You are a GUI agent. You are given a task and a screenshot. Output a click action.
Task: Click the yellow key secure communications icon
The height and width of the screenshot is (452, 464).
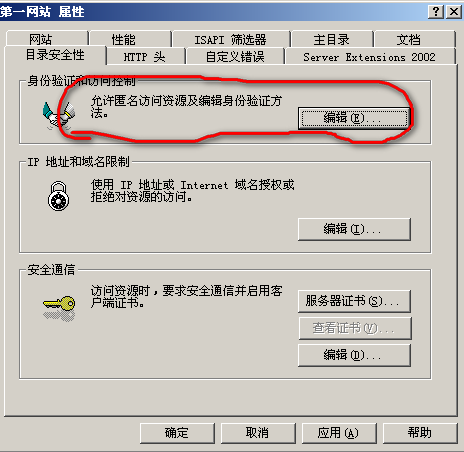point(59,308)
